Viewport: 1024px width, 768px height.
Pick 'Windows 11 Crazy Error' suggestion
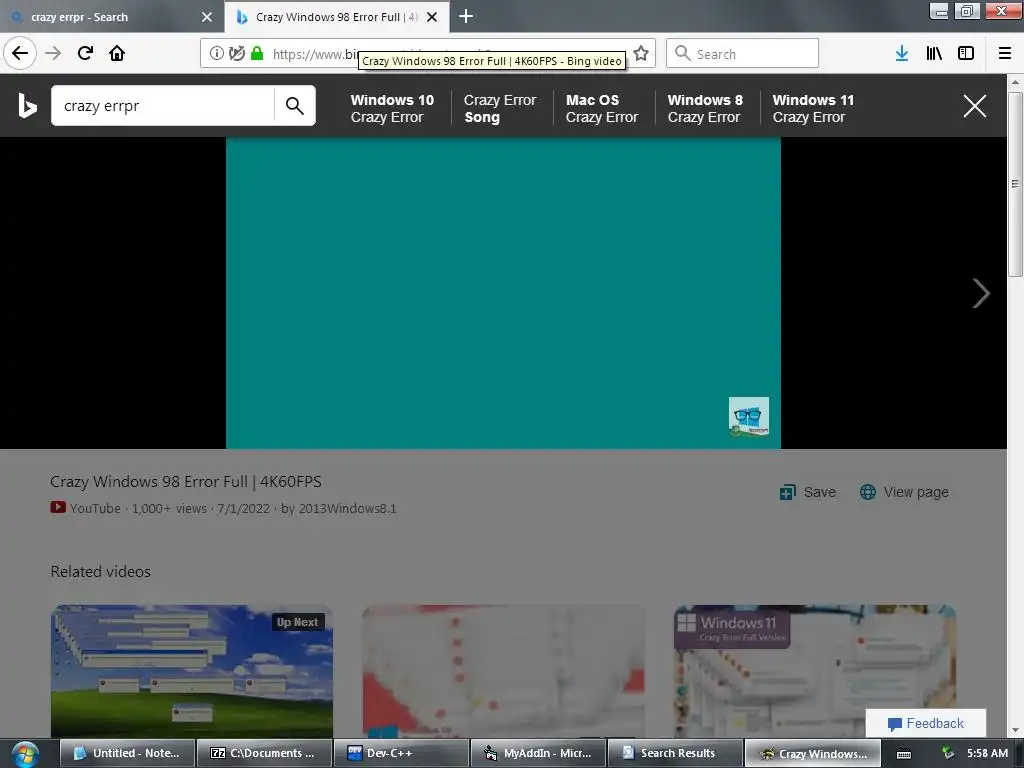point(813,108)
